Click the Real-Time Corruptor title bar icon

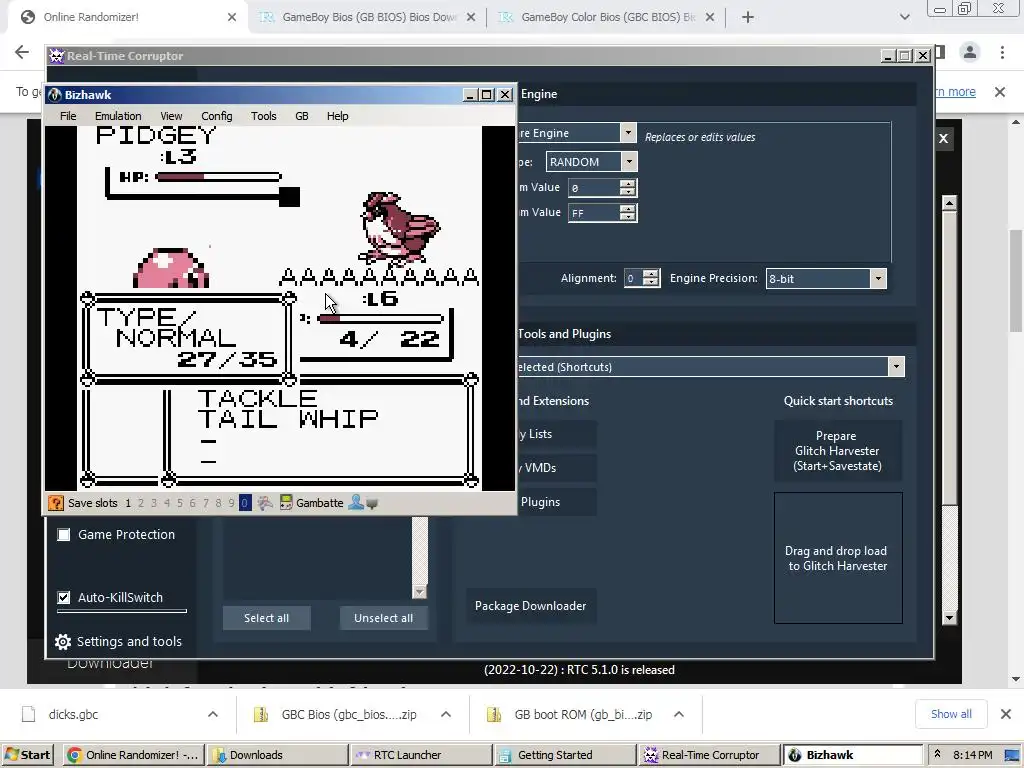coord(57,56)
